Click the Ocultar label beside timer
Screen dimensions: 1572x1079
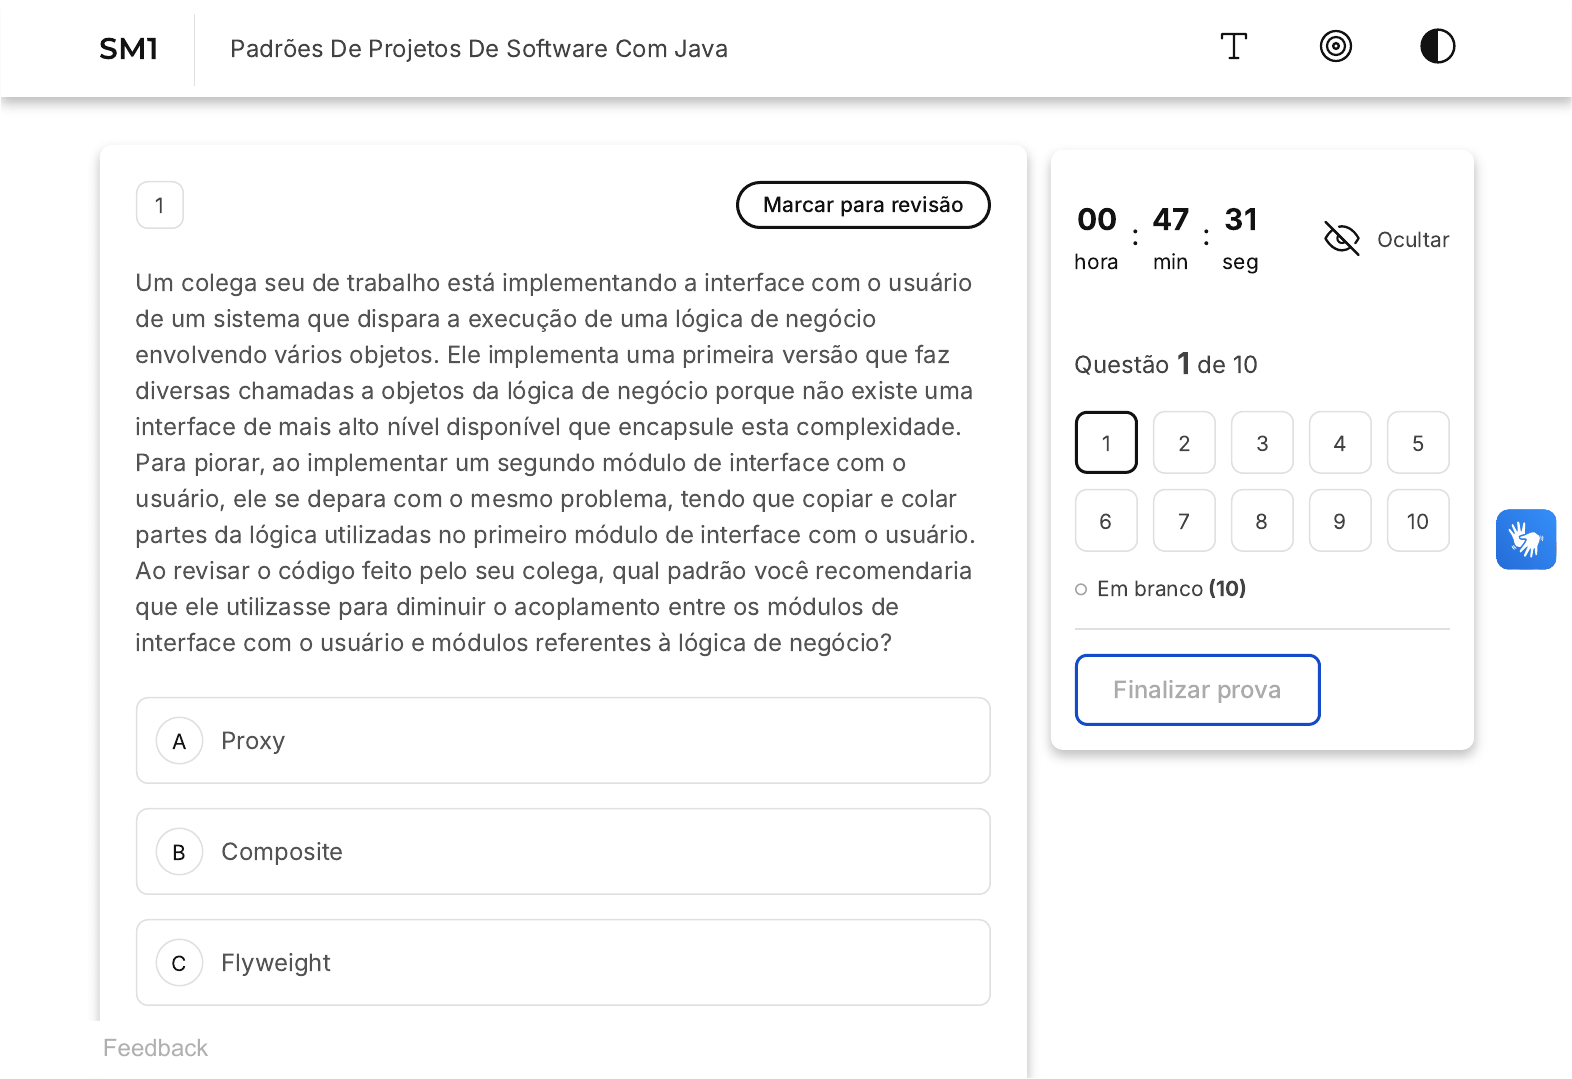[1412, 240]
